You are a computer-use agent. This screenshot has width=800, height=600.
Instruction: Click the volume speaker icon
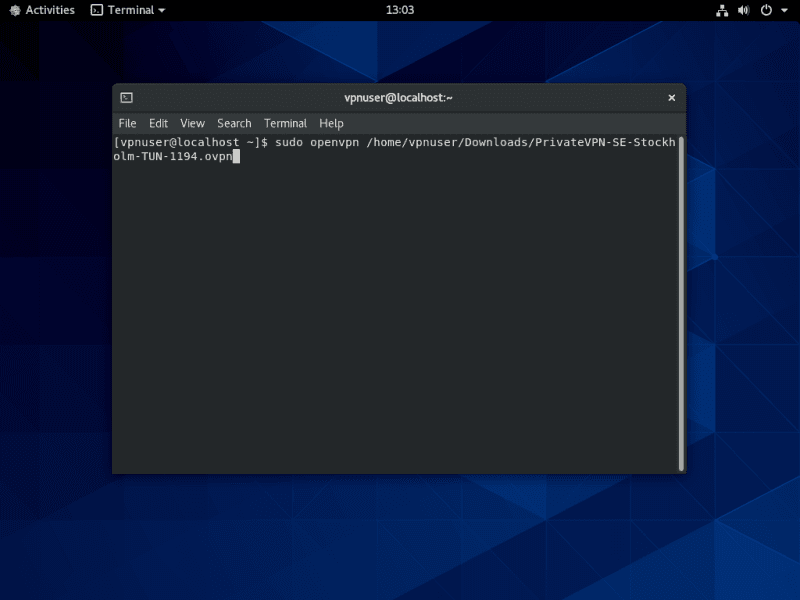(x=743, y=10)
